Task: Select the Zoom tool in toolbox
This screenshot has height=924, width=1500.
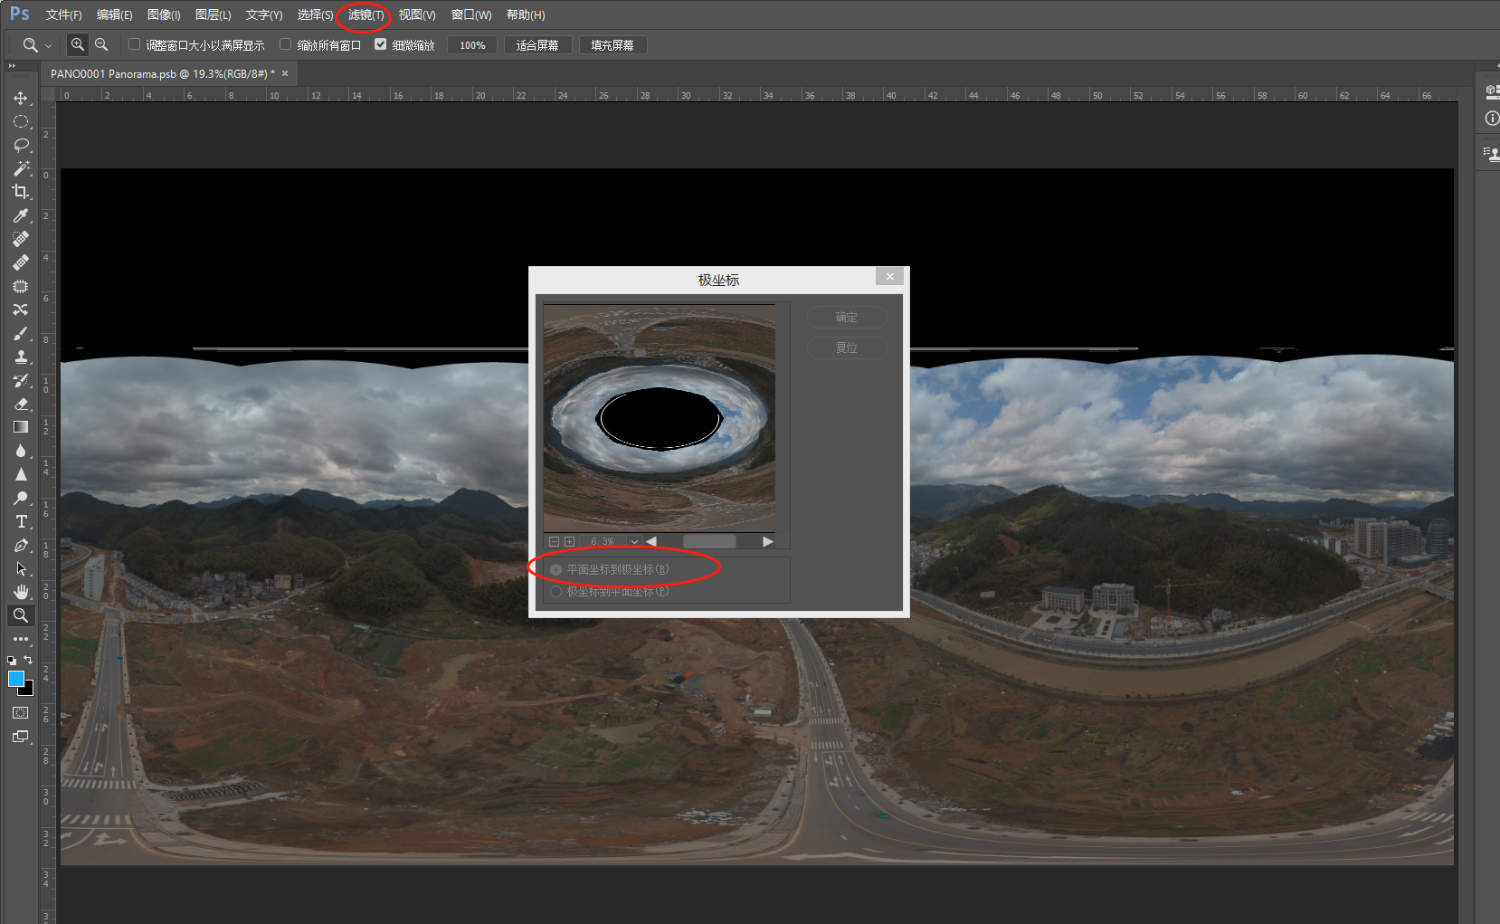Action: point(20,616)
